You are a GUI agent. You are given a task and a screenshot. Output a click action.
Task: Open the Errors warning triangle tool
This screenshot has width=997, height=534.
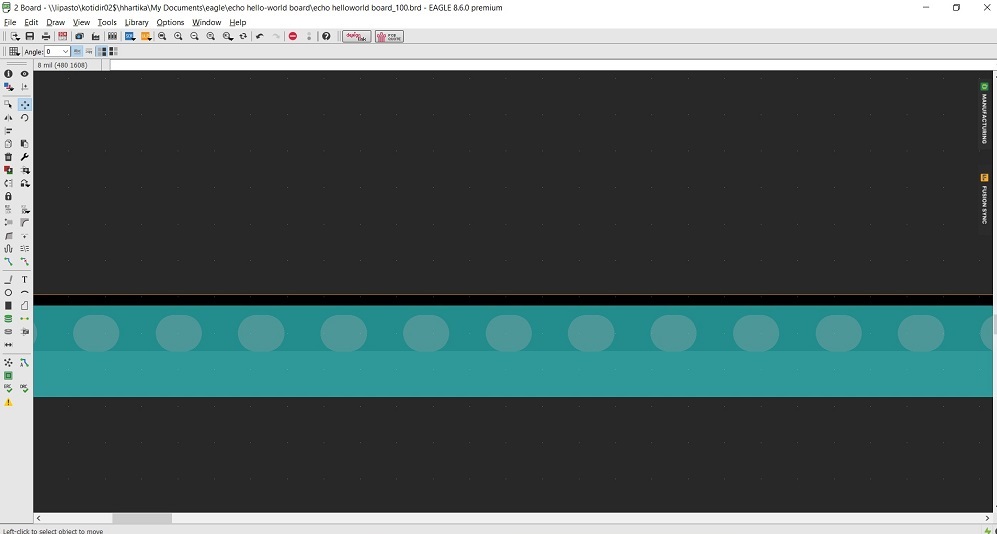coord(8,402)
